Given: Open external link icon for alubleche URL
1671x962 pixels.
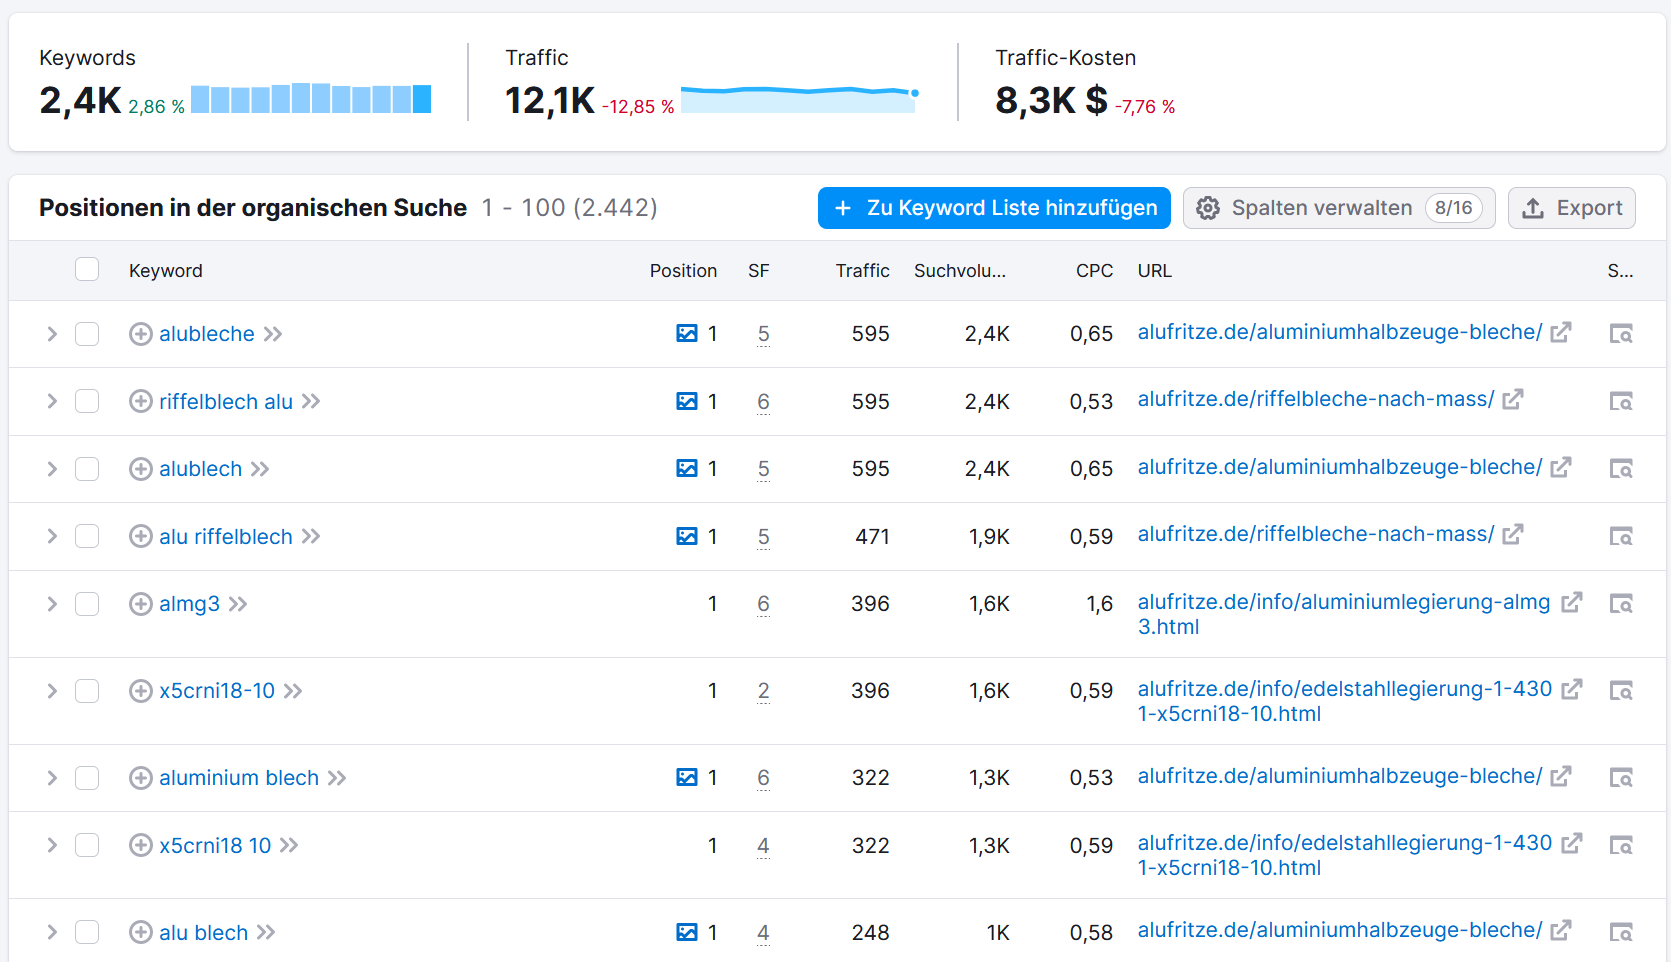Looking at the screenshot, I should tap(1561, 332).
